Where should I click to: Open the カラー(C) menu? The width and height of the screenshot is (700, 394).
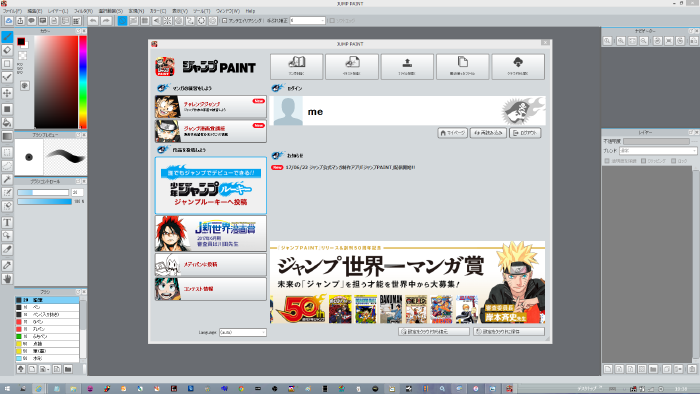[158, 11]
